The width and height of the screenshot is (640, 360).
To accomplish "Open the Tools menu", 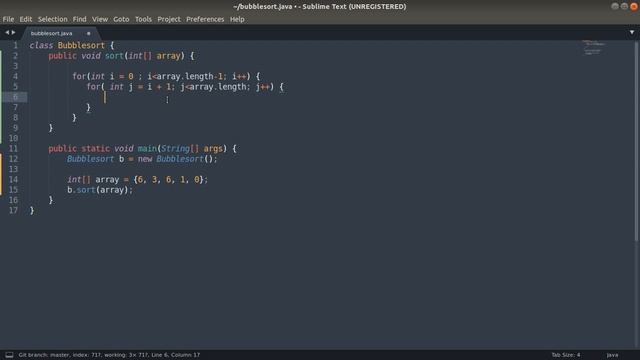I will tap(143, 19).
